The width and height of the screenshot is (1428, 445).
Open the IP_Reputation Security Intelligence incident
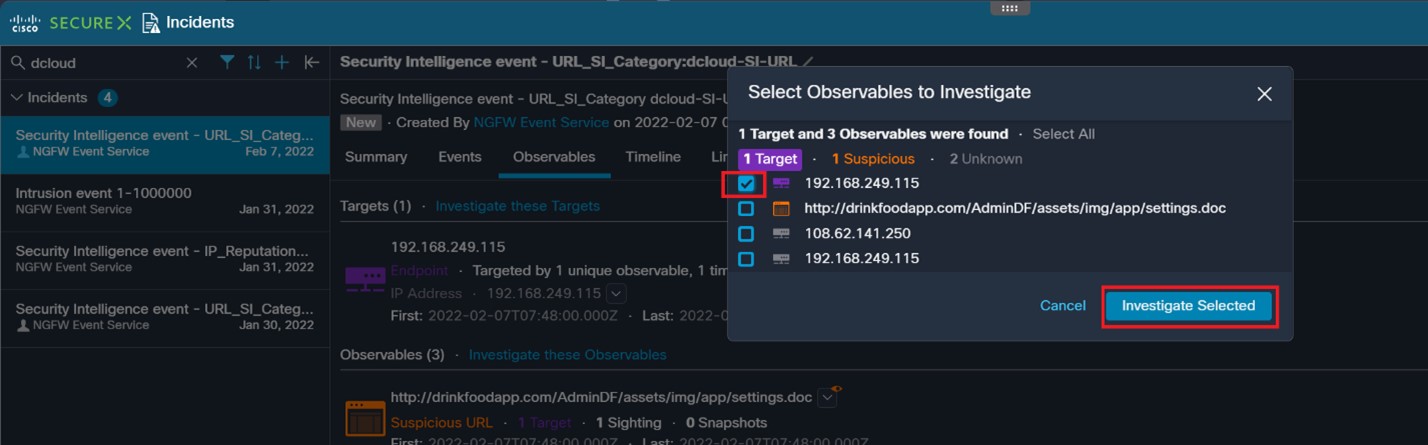click(x=165, y=260)
